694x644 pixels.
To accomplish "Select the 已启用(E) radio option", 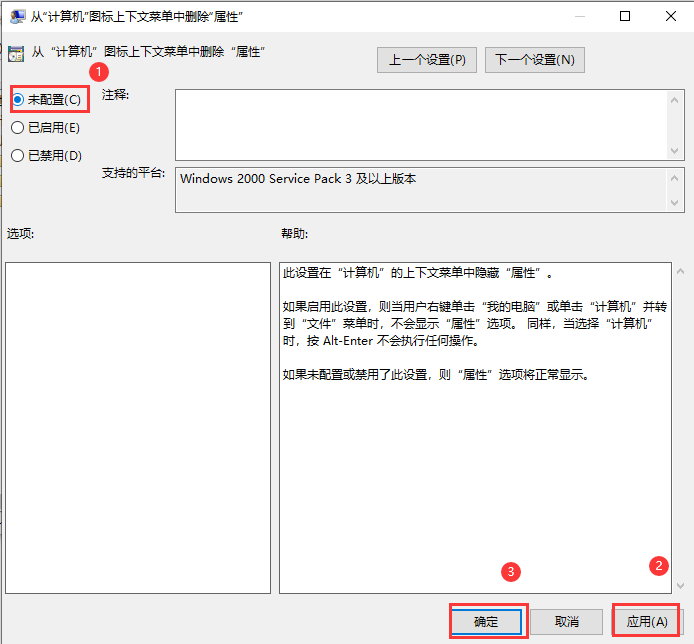I will point(46,128).
